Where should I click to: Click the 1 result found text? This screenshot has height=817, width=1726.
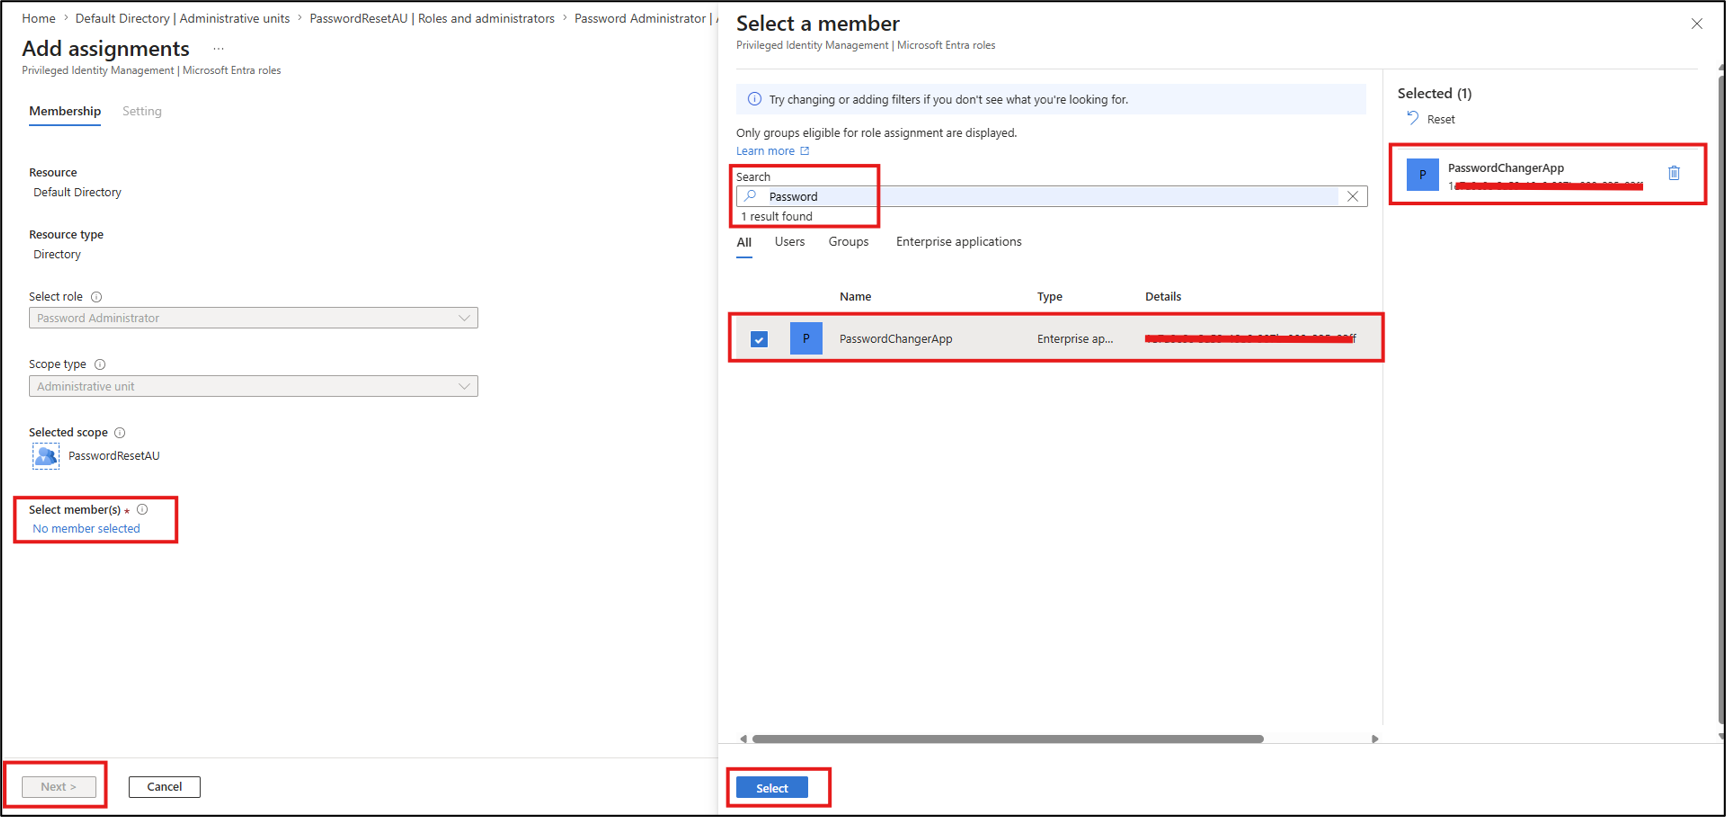point(777,217)
